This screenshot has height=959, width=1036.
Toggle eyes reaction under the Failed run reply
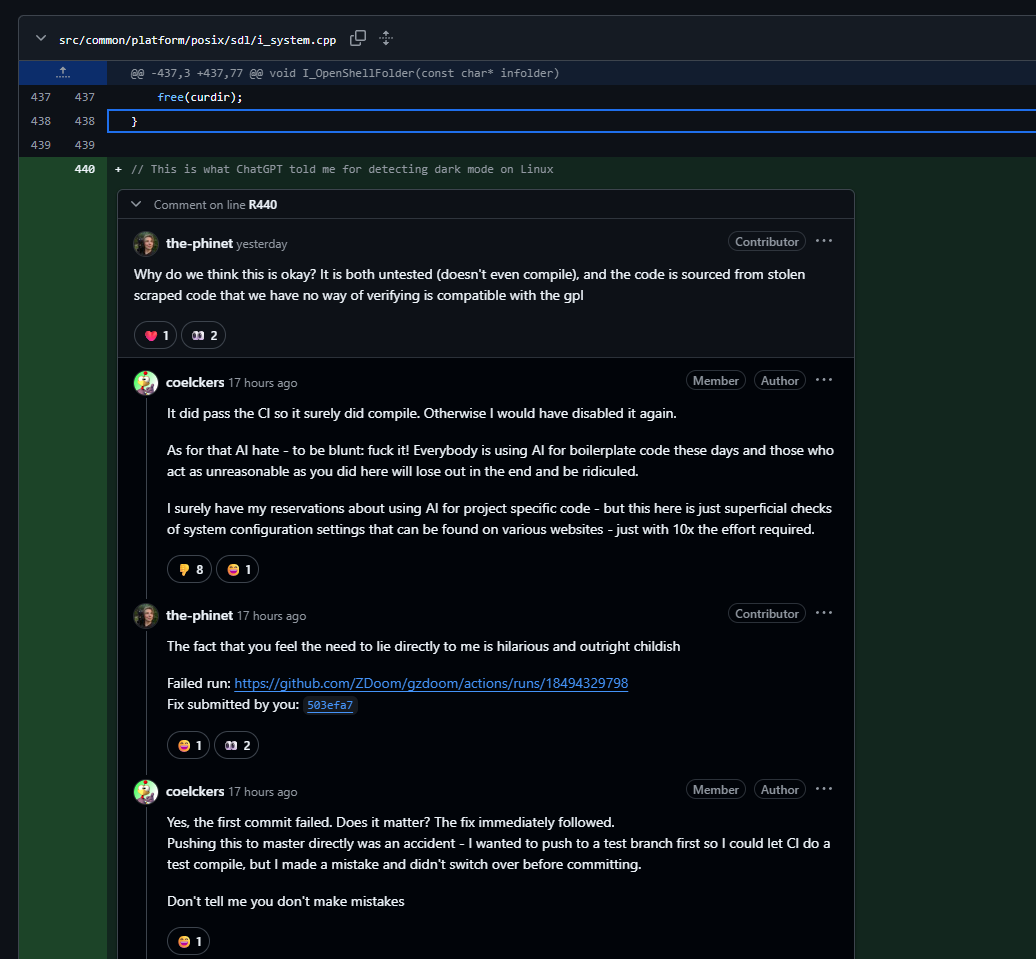[237, 746]
